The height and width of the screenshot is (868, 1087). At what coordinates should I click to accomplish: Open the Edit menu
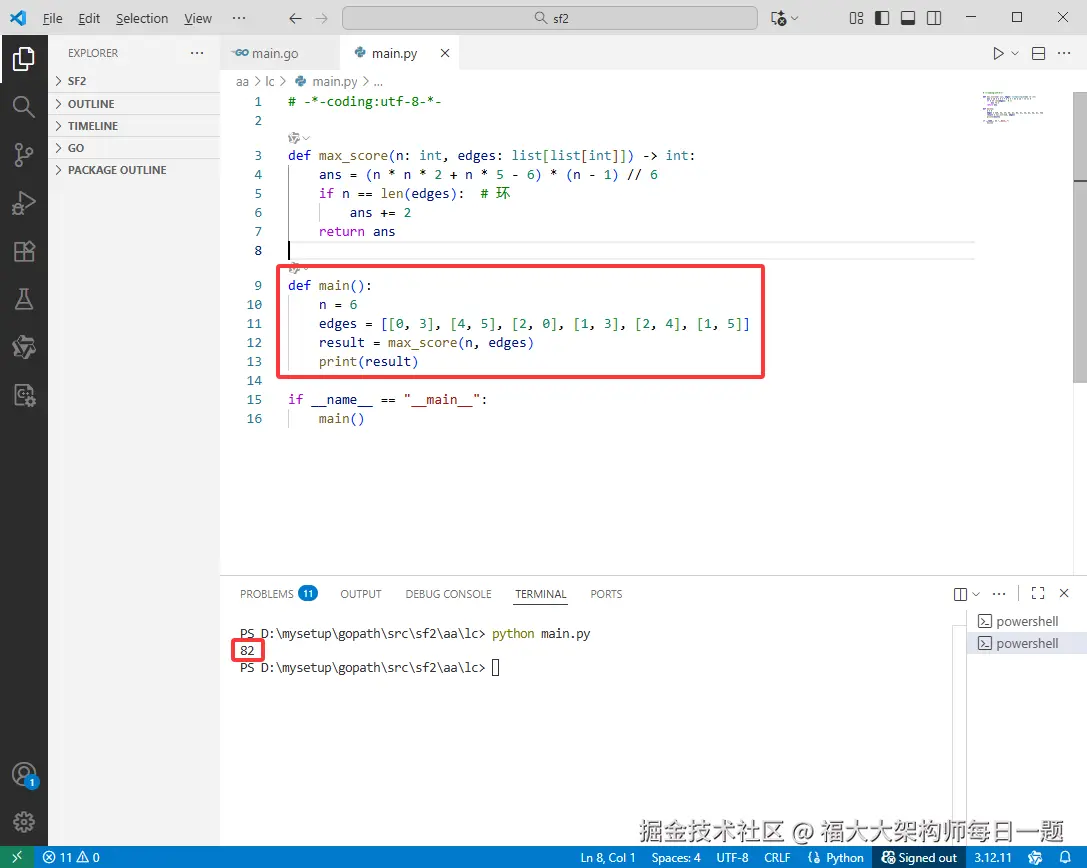(89, 18)
